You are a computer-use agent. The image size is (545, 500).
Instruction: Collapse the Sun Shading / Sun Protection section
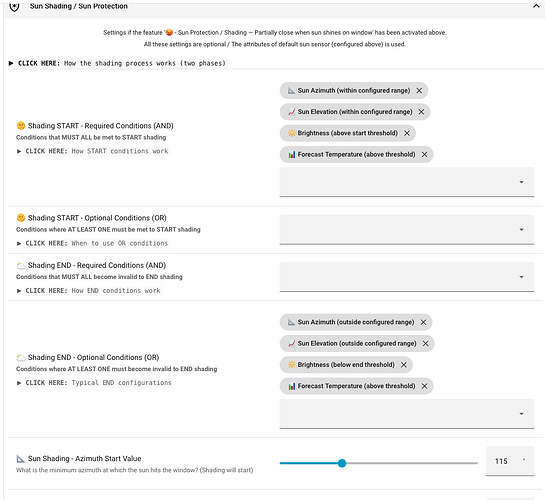536,6
